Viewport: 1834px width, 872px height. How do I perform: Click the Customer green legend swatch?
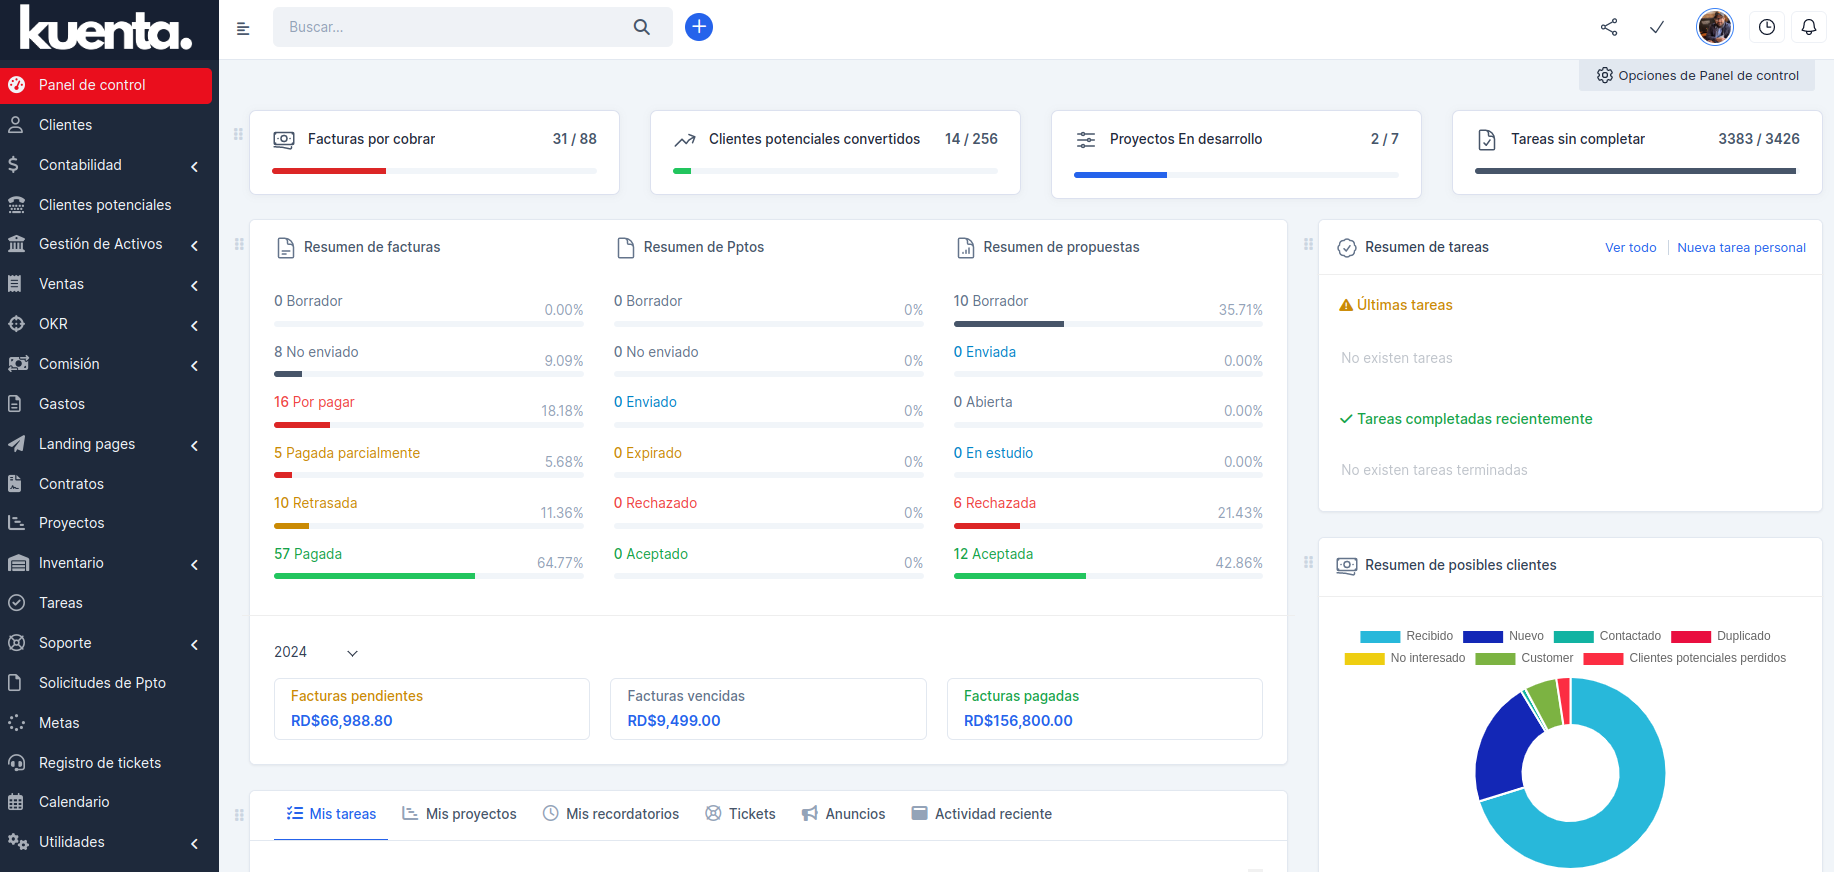click(x=1495, y=658)
